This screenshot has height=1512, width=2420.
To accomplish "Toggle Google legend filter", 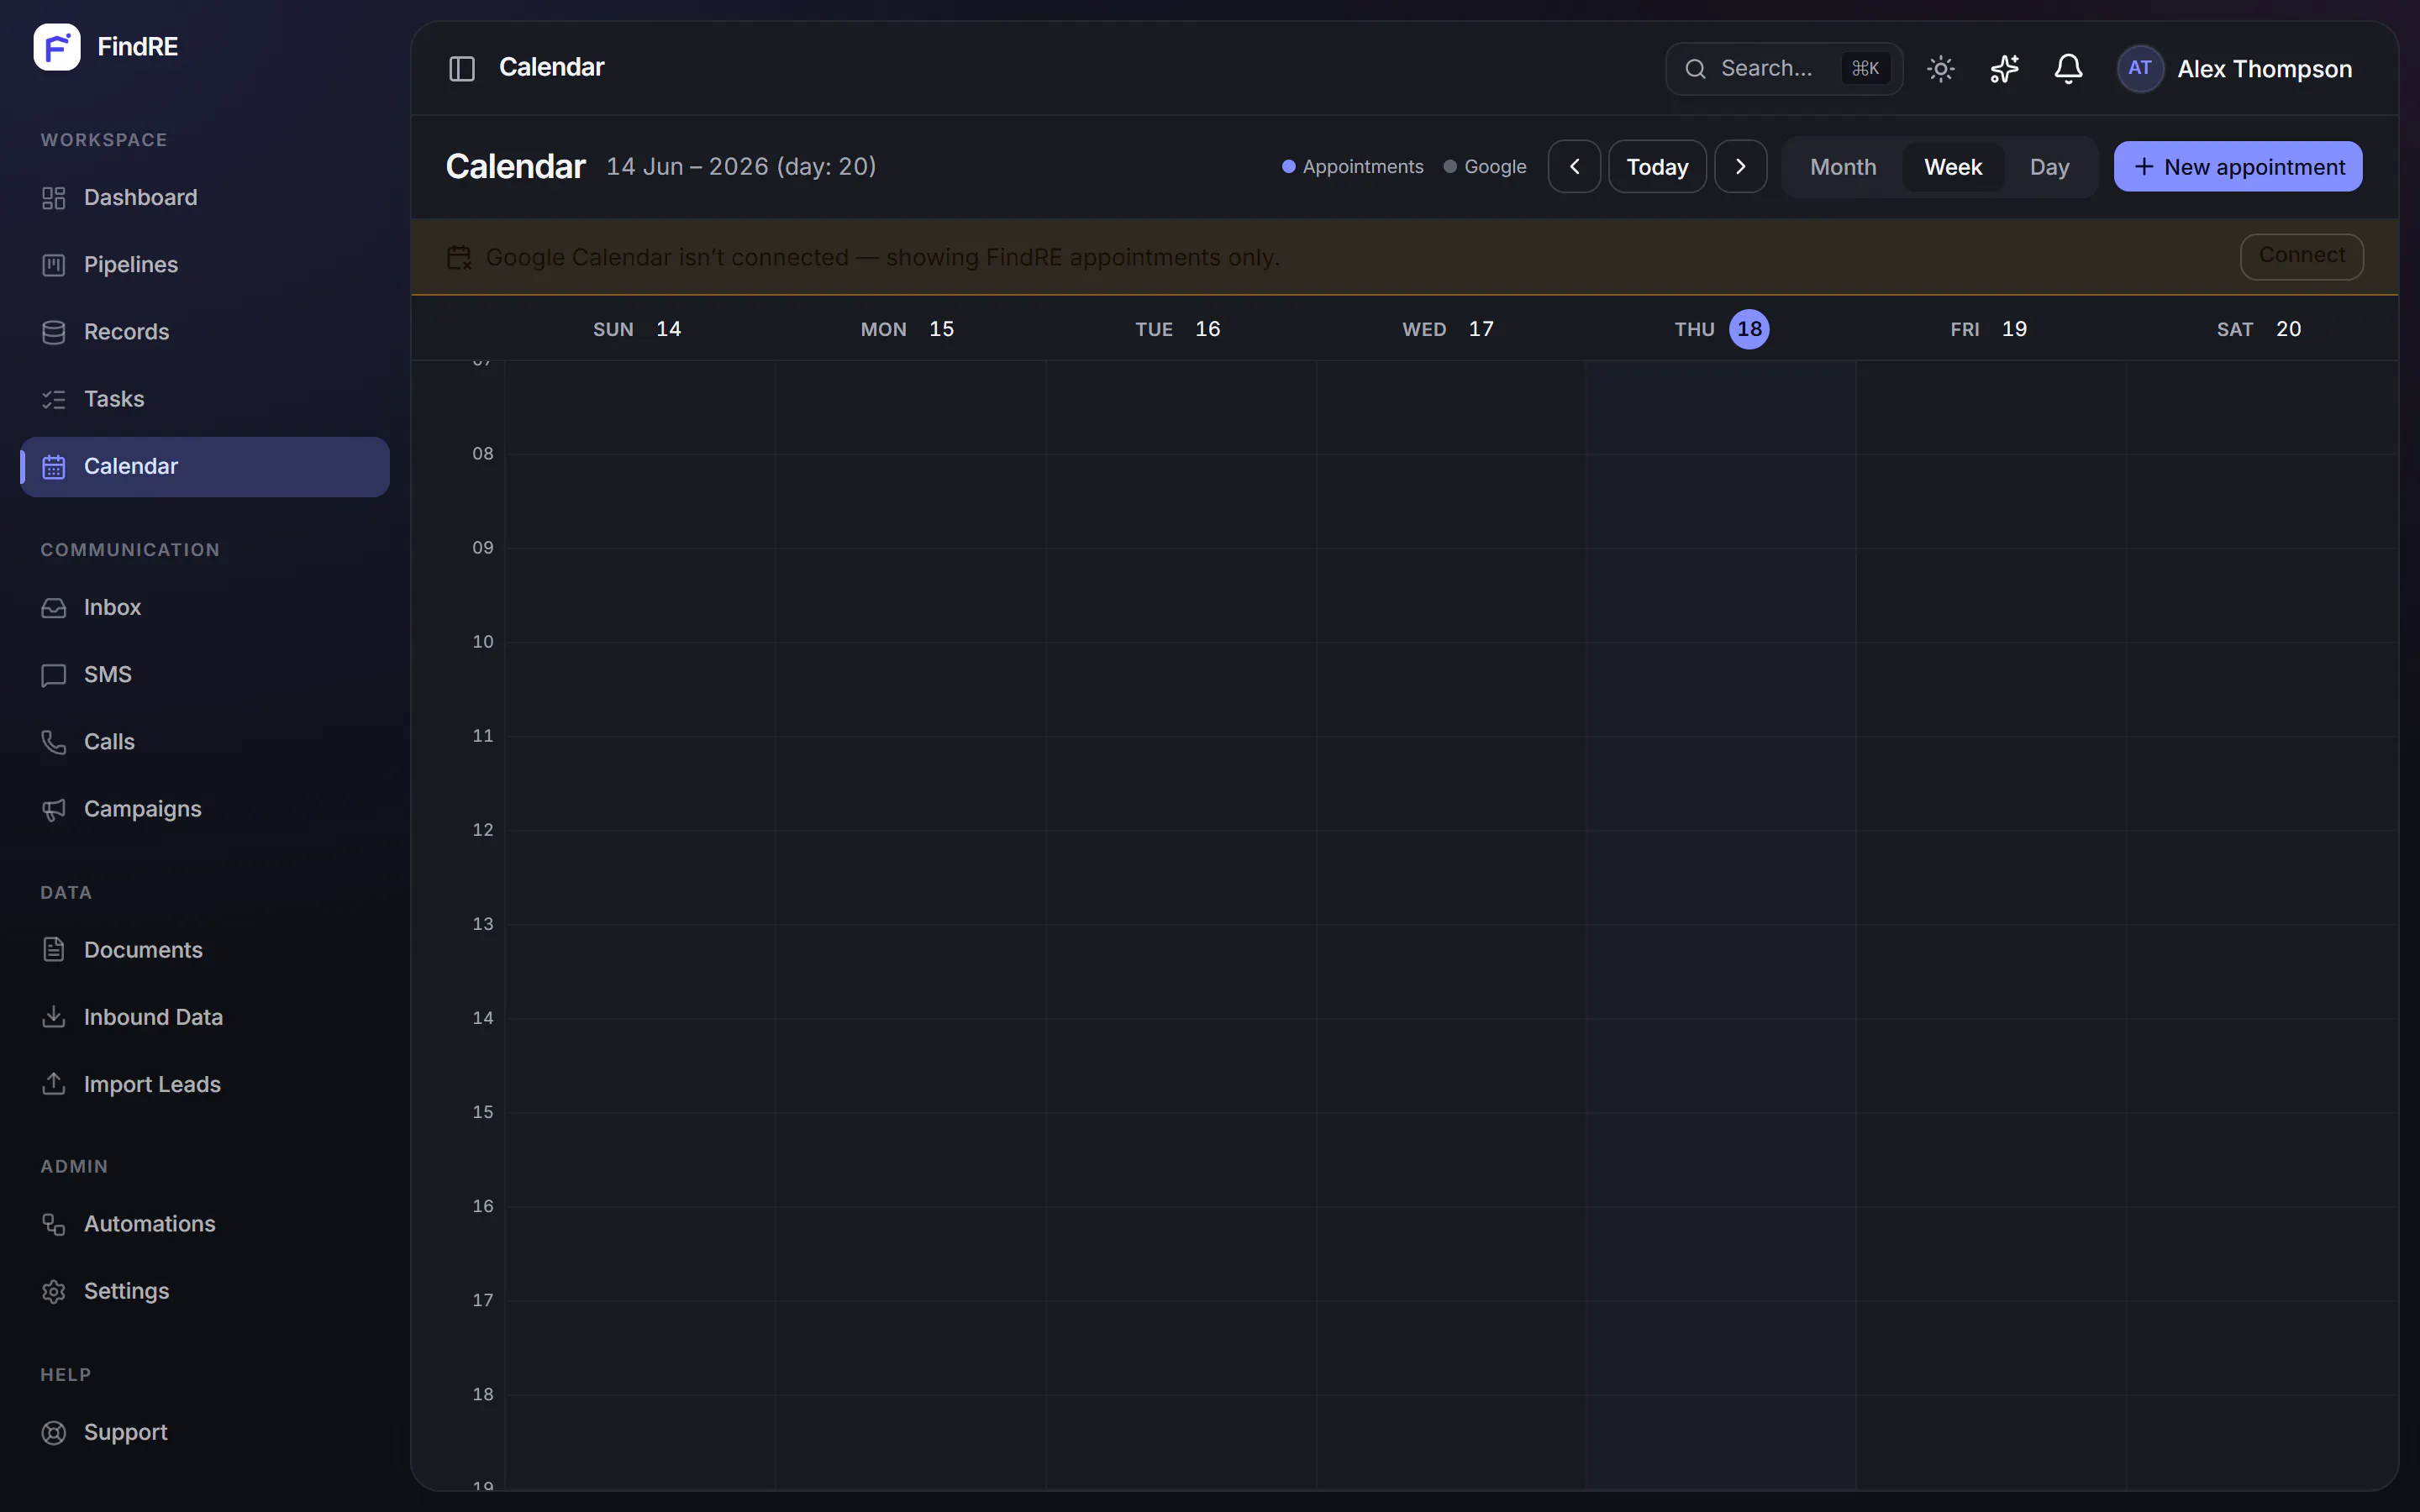I will 1485,166.
